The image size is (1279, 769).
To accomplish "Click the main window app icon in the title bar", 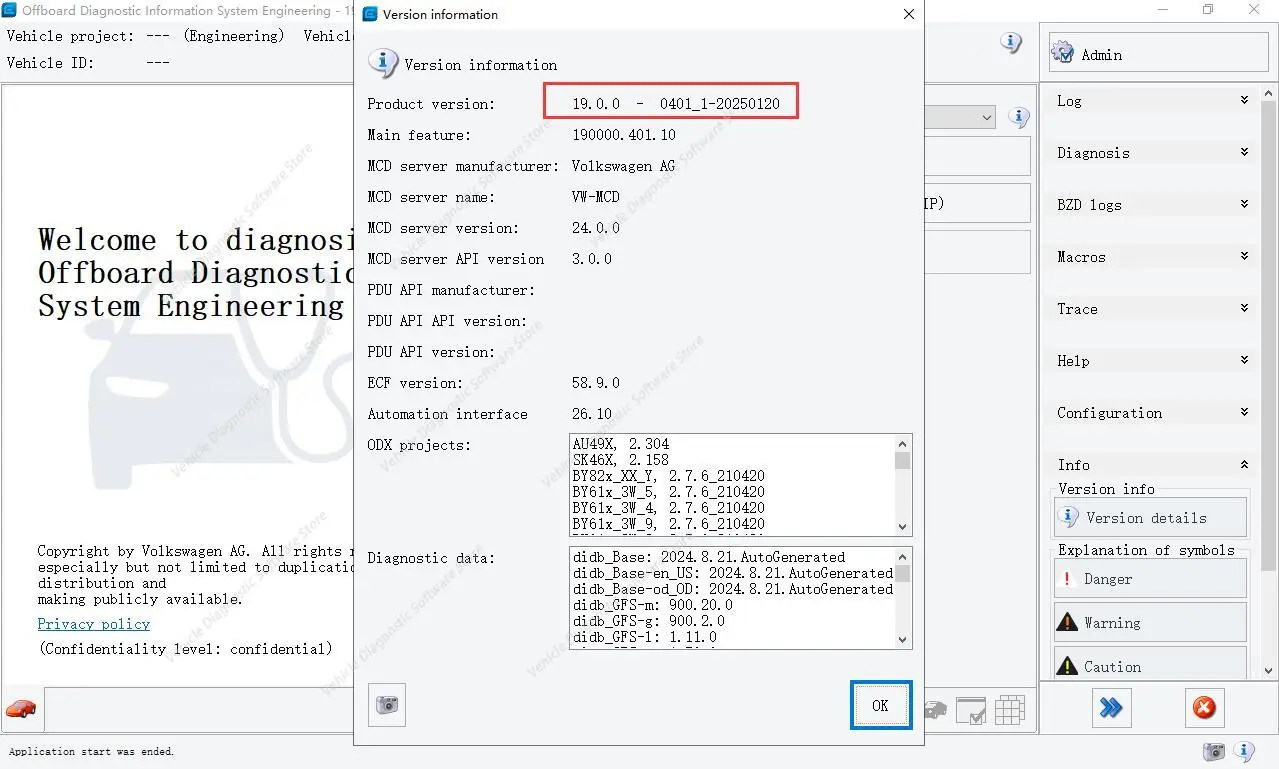I will pyautogui.click(x=9, y=10).
